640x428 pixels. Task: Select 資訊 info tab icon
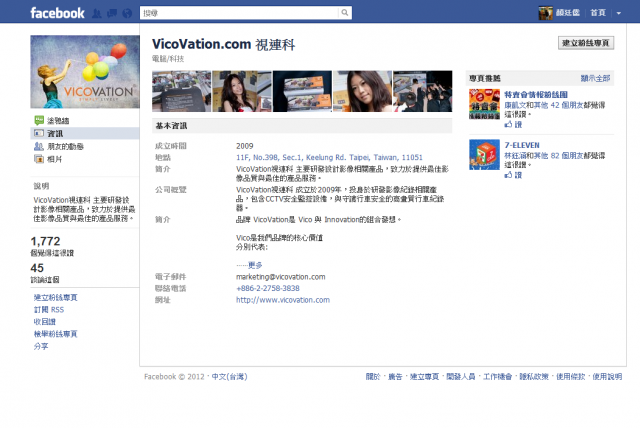39,133
